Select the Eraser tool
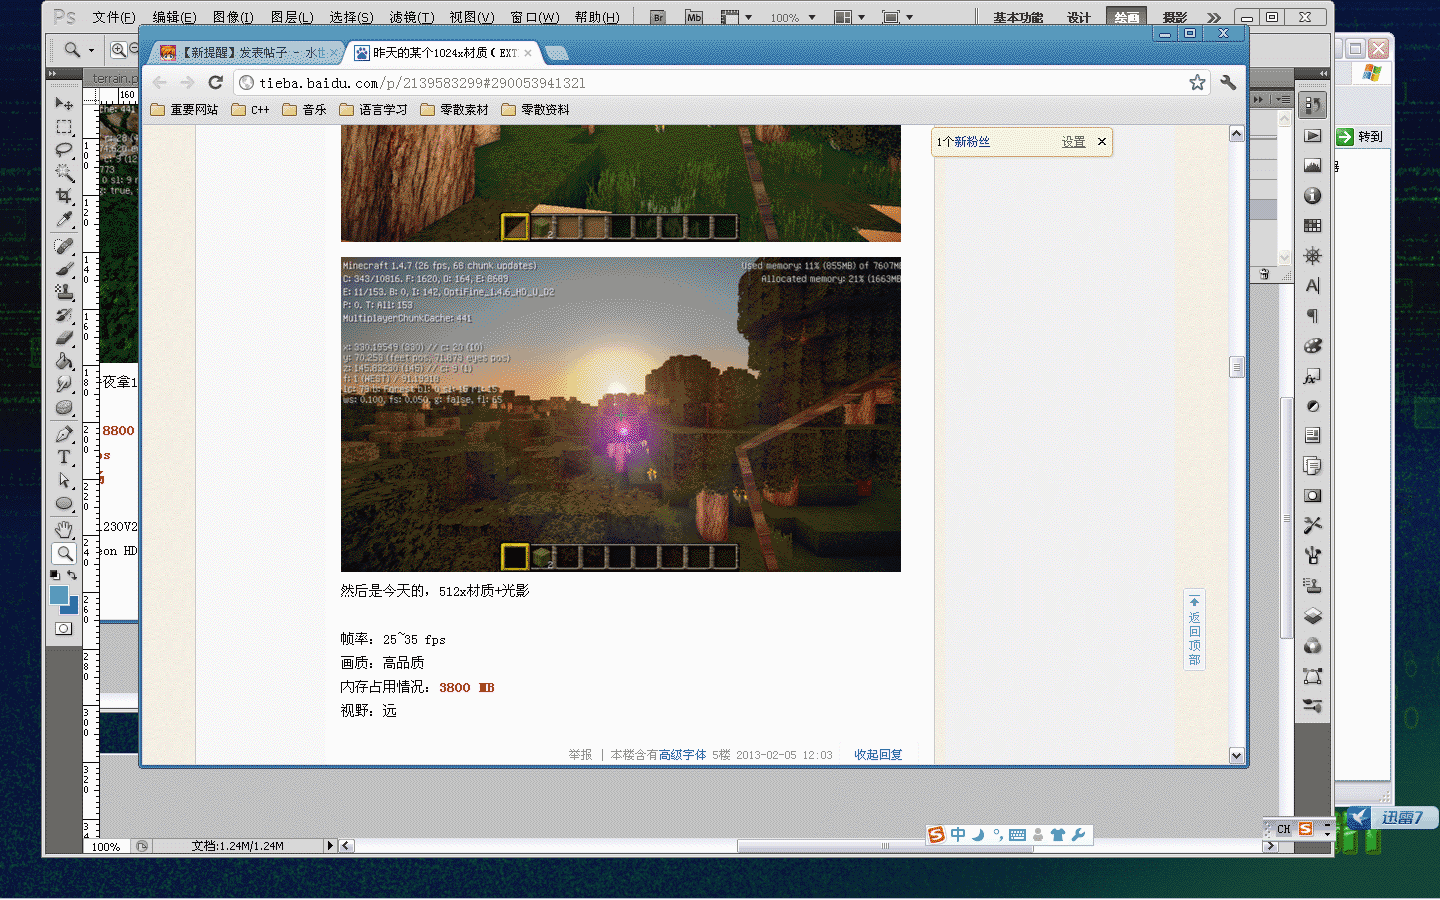 point(64,338)
